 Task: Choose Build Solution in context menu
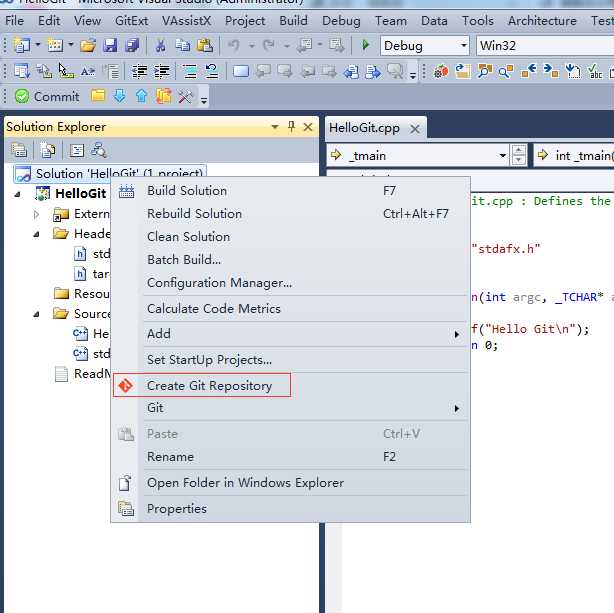click(291, 191)
